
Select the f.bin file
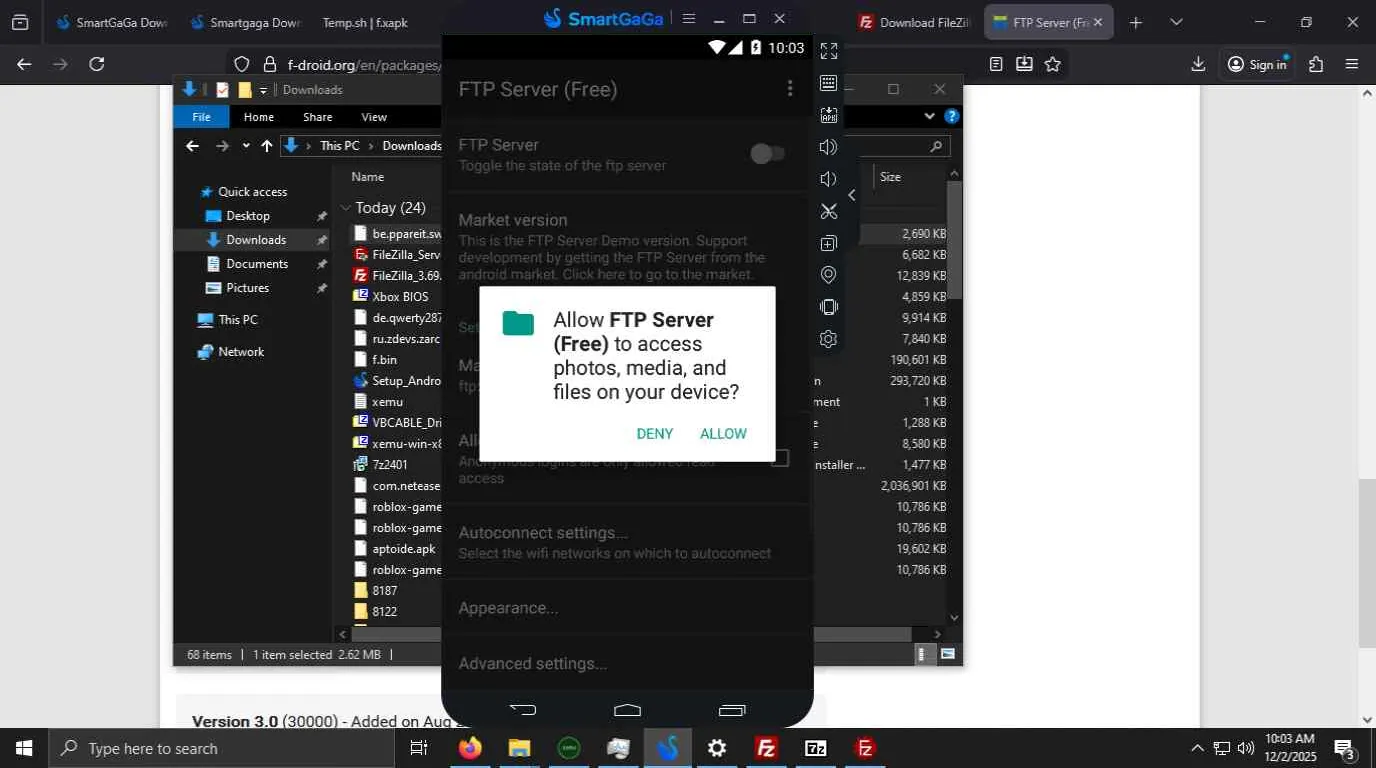click(384, 359)
